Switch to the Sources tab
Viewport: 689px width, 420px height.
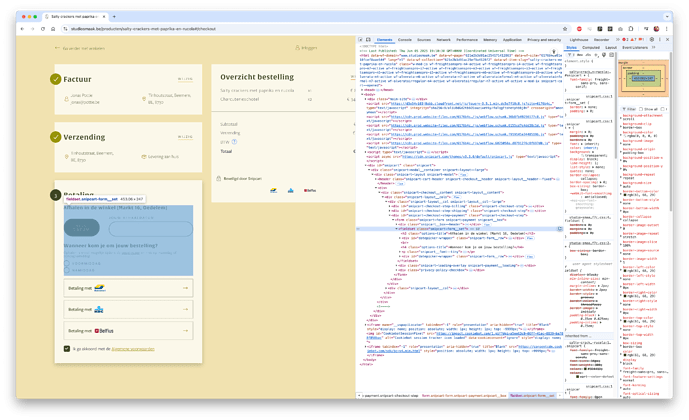click(424, 40)
